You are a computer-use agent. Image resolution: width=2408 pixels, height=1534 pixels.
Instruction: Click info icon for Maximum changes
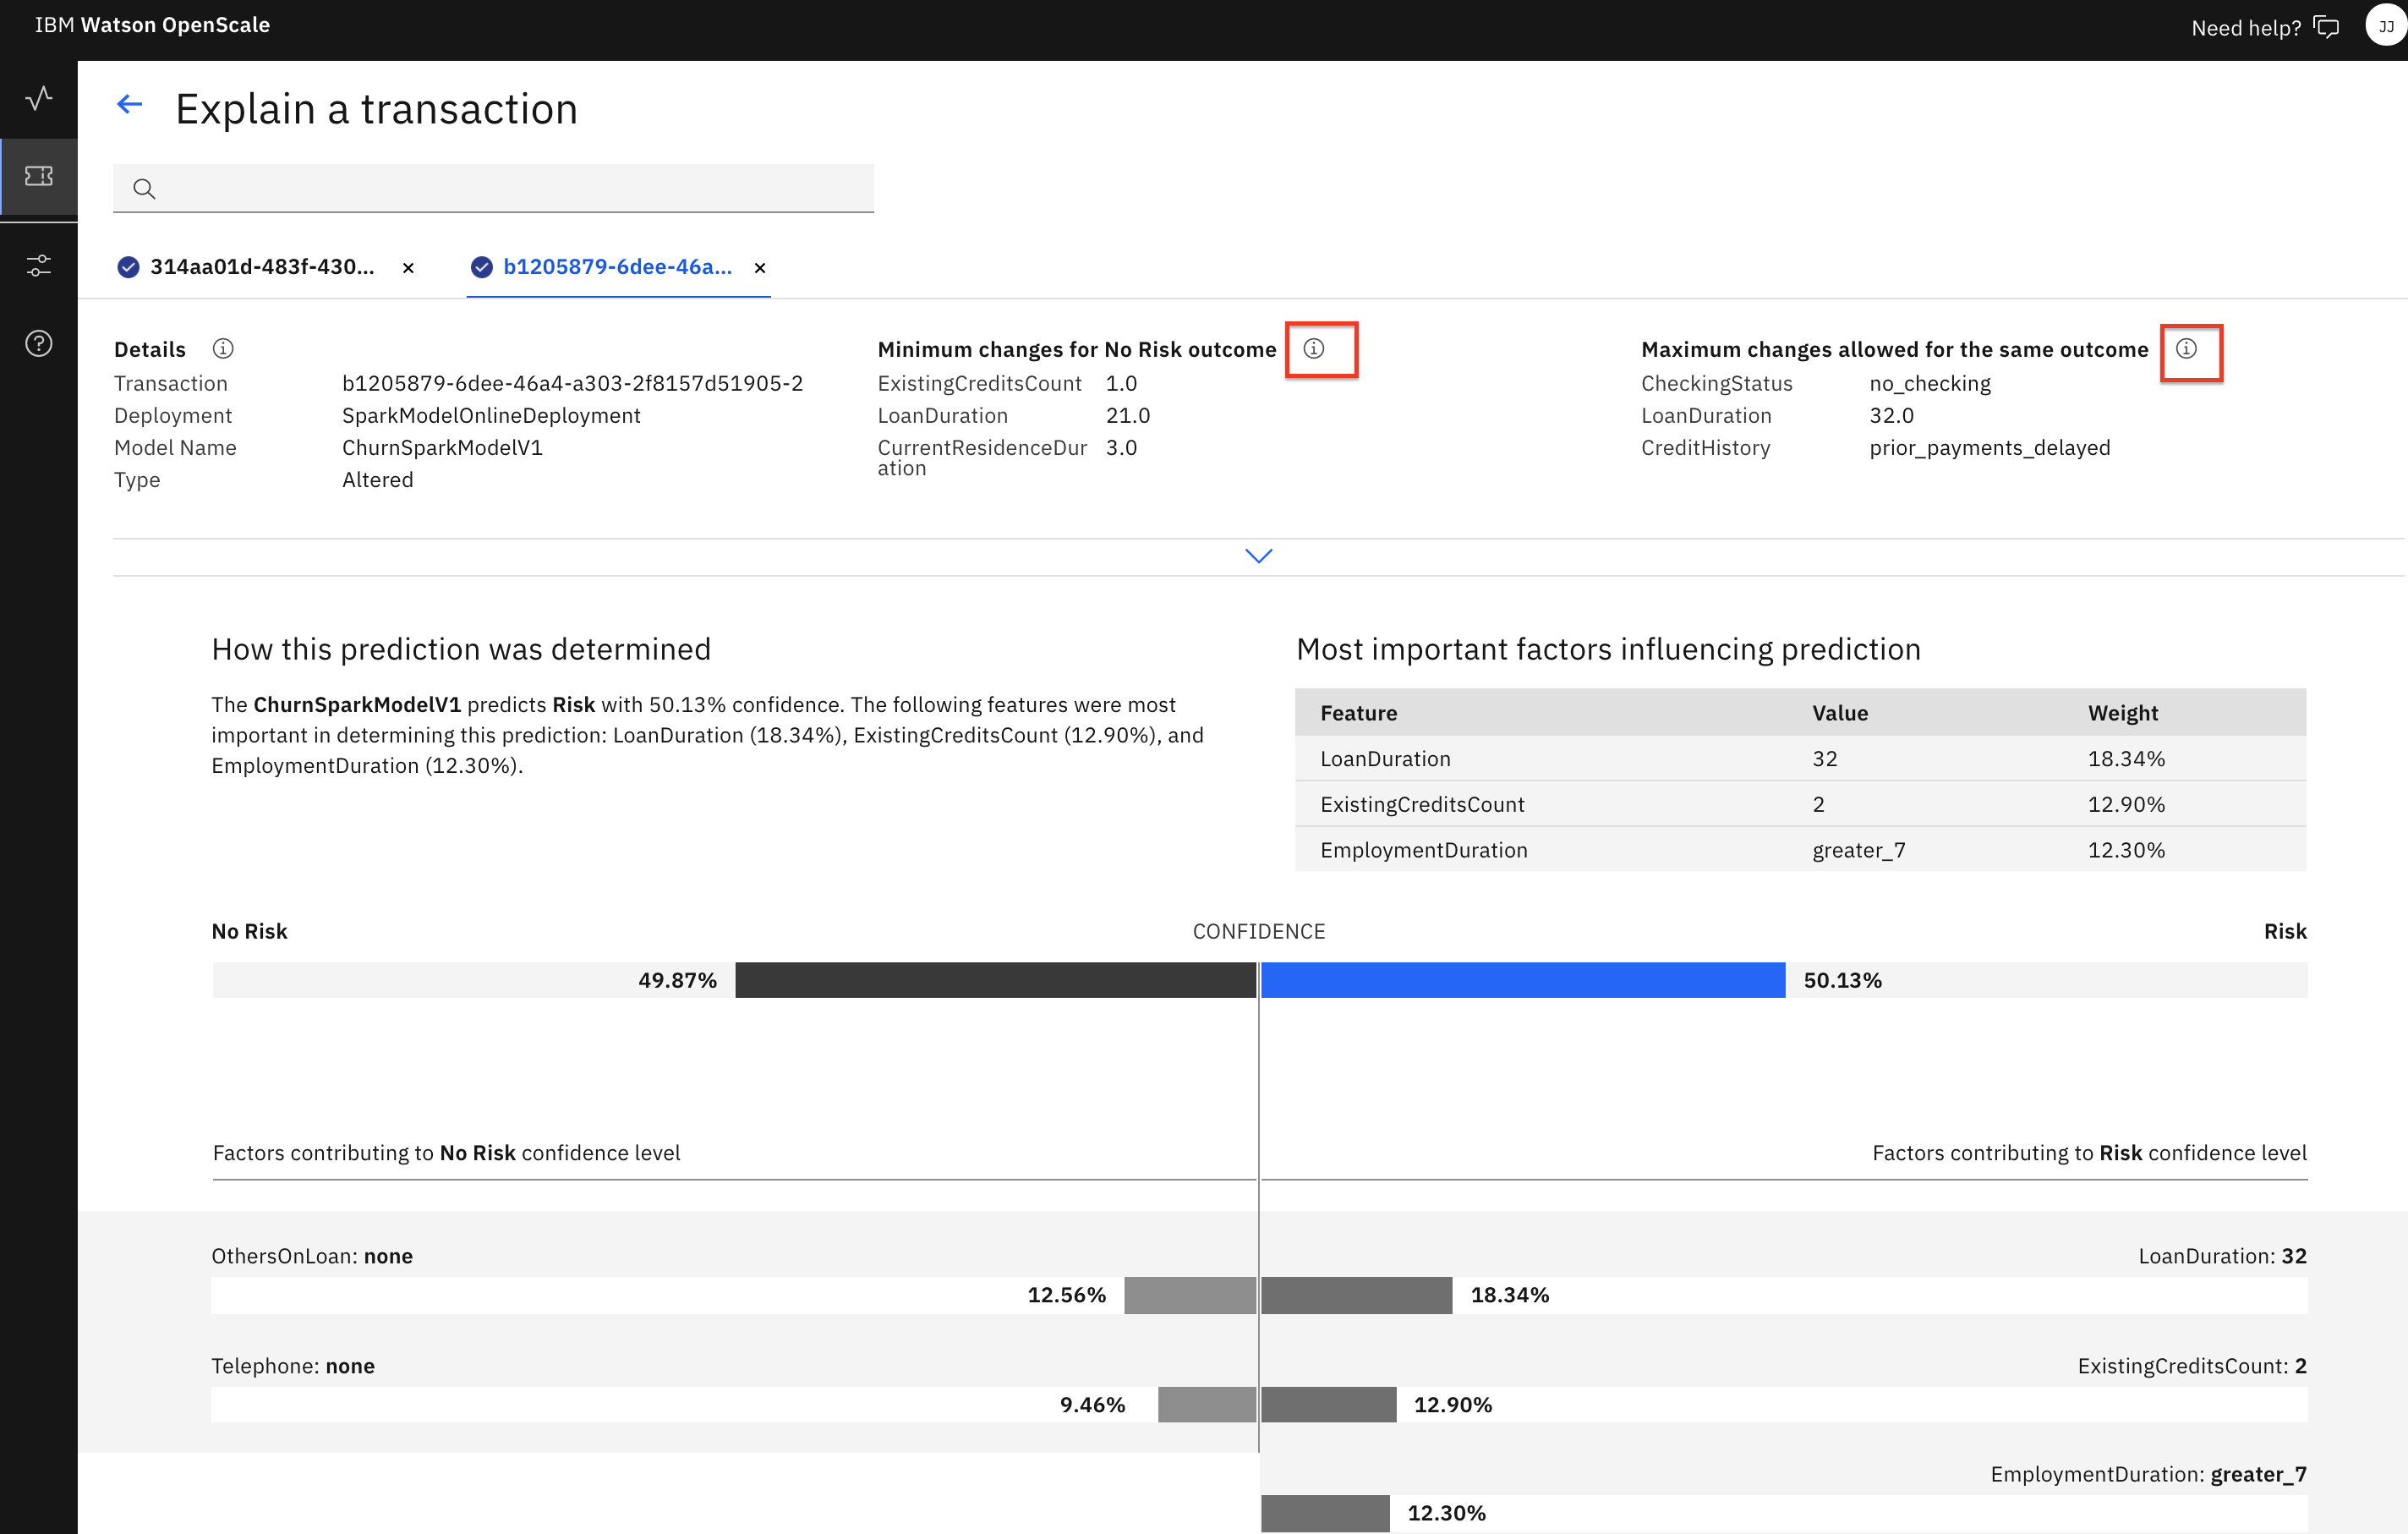pyautogui.click(x=2187, y=348)
